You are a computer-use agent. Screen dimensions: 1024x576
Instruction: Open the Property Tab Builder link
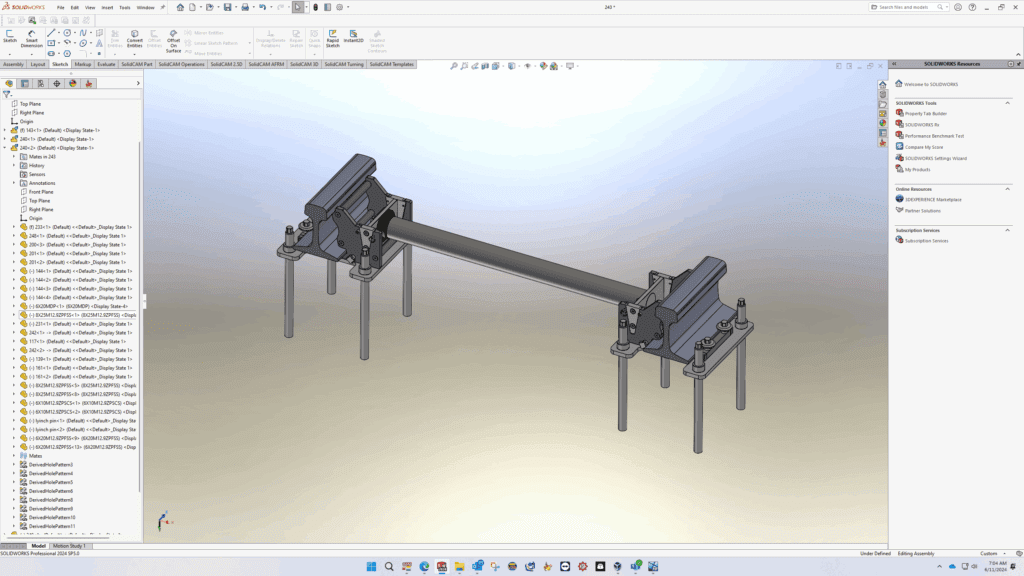[926, 114]
